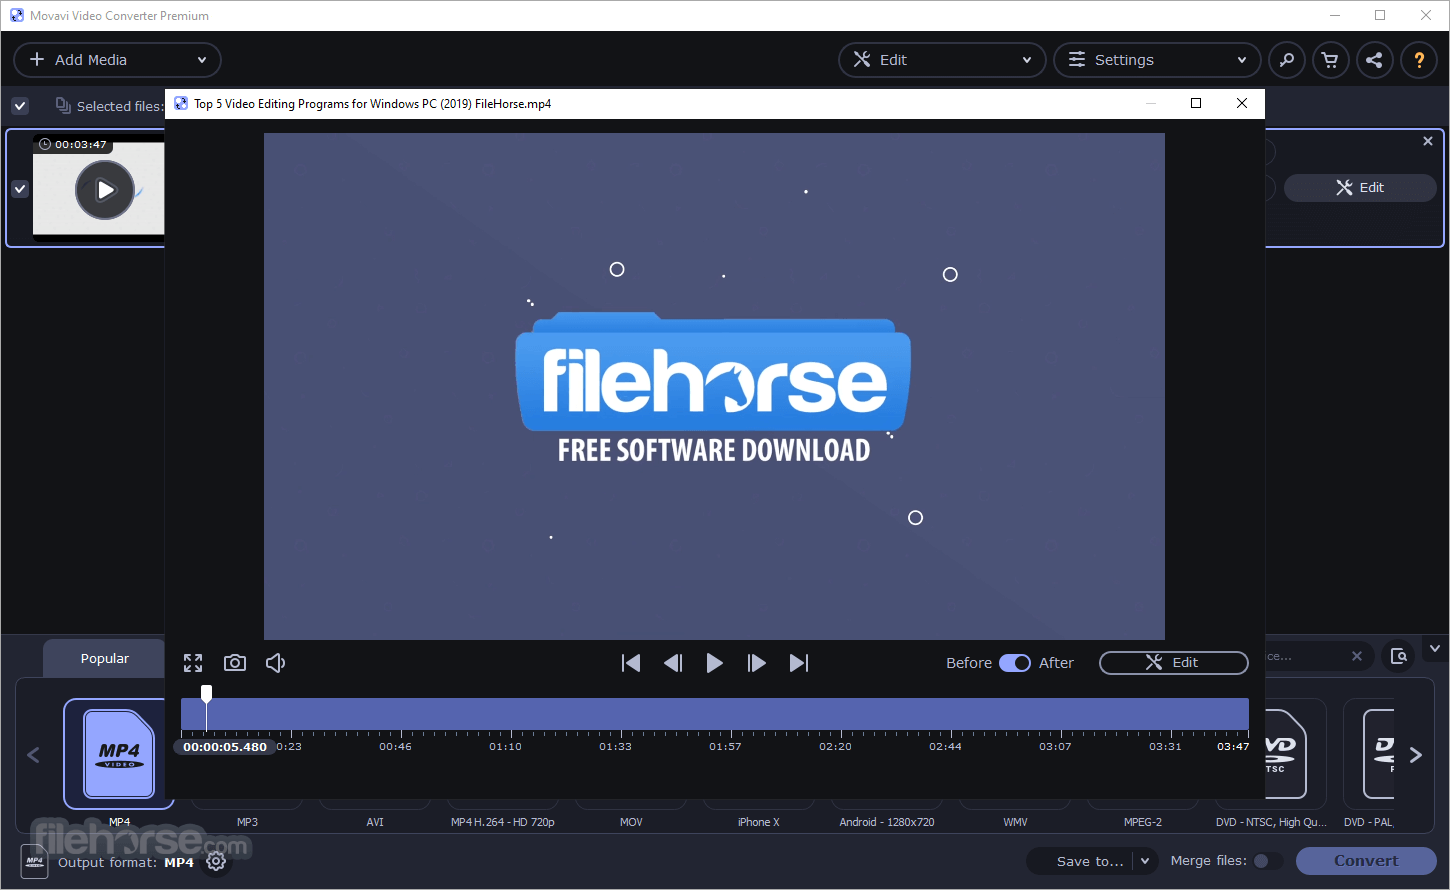Viewport: 1450px width, 890px height.
Task: Toggle the Before/After preview switch
Action: 1015,663
